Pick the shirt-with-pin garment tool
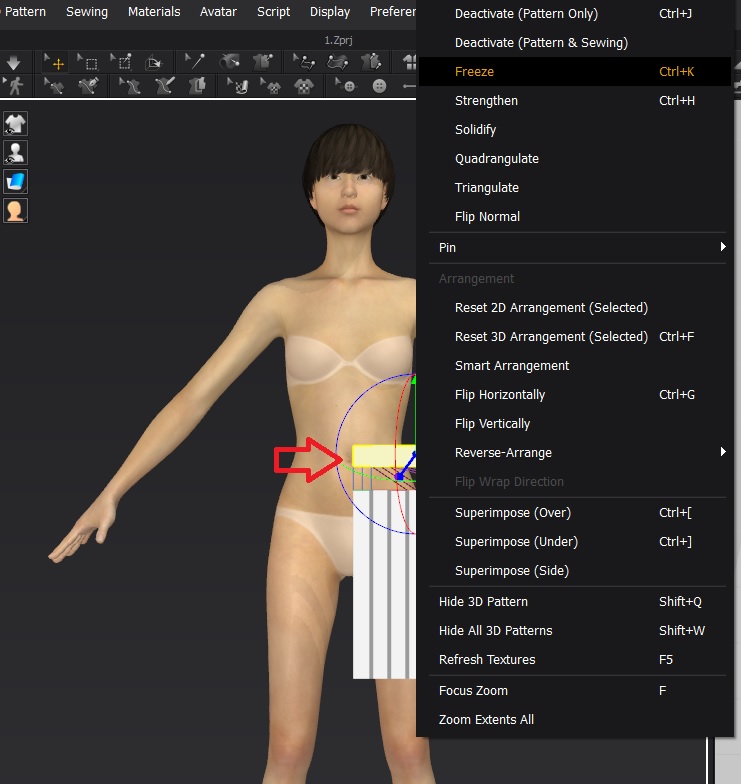This screenshot has width=741, height=784. (262, 62)
